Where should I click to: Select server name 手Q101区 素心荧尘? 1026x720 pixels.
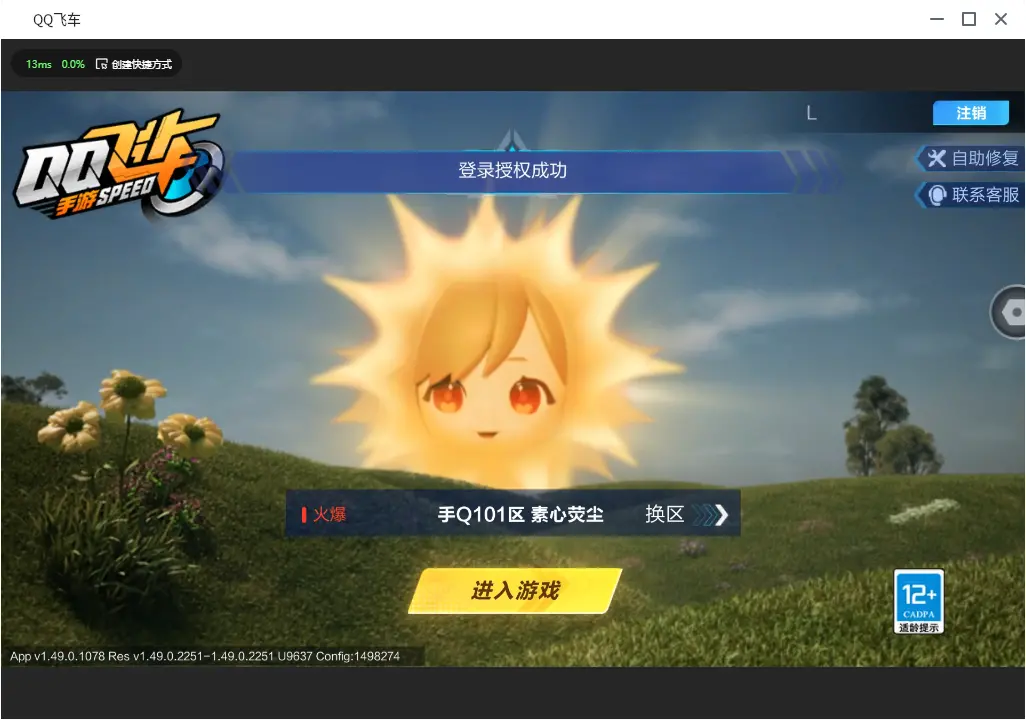pos(520,514)
